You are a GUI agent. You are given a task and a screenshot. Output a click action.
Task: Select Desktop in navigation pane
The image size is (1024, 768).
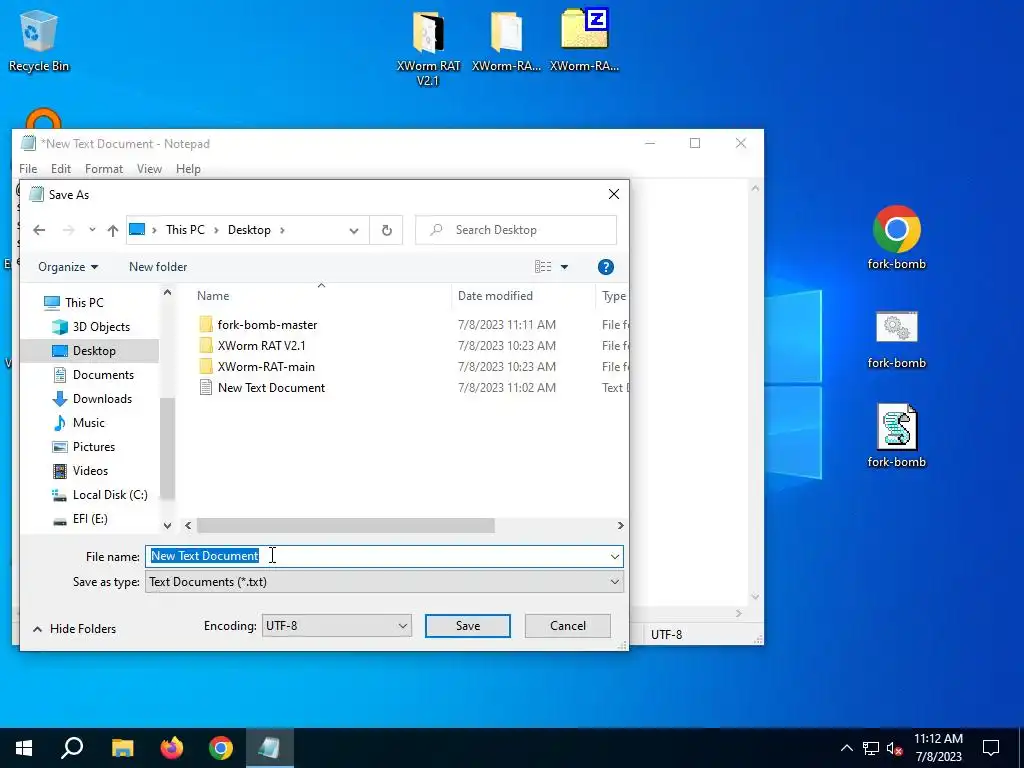click(94, 351)
